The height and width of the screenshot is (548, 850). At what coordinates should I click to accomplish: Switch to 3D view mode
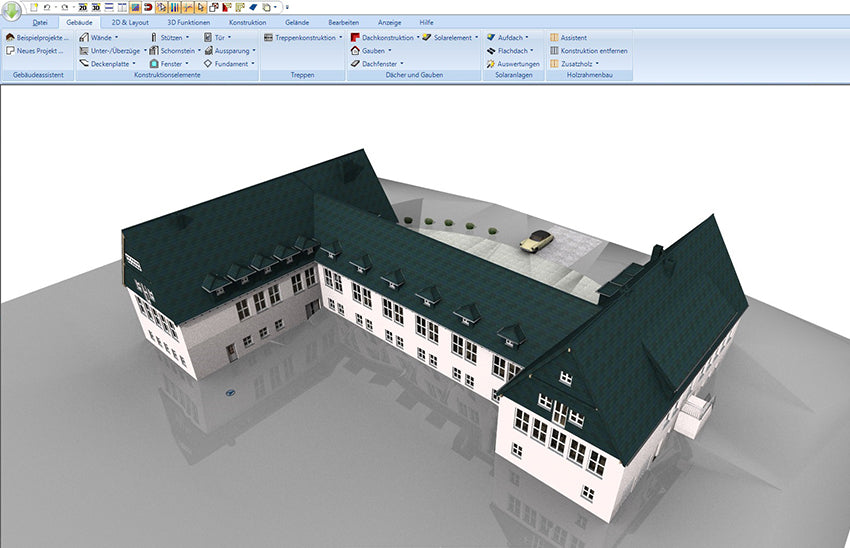click(96, 7)
